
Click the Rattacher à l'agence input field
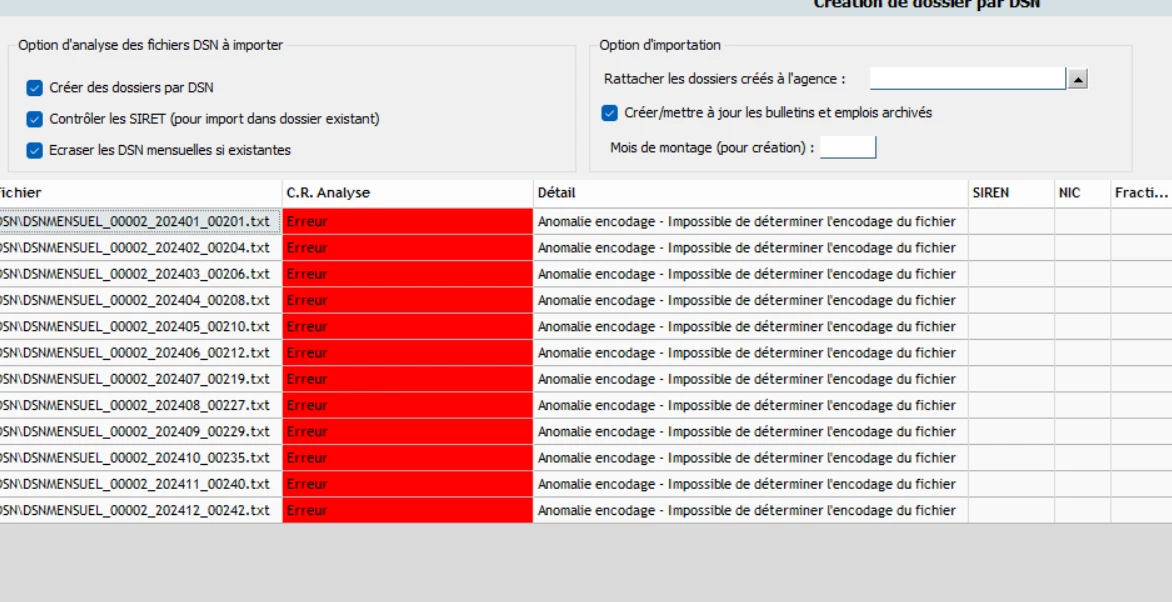coord(968,79)
